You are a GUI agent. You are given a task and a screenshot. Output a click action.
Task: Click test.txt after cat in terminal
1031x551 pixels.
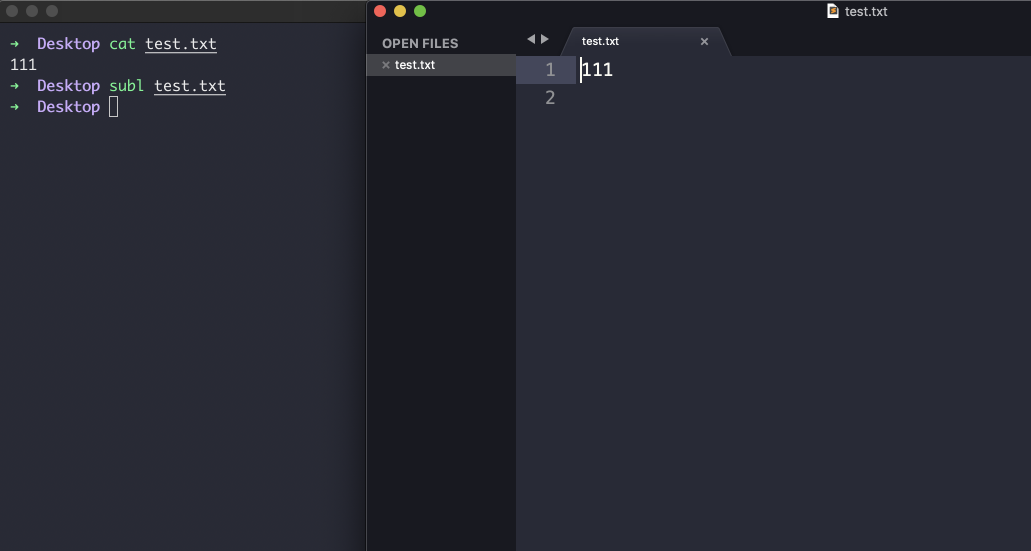tap(181, 44)
